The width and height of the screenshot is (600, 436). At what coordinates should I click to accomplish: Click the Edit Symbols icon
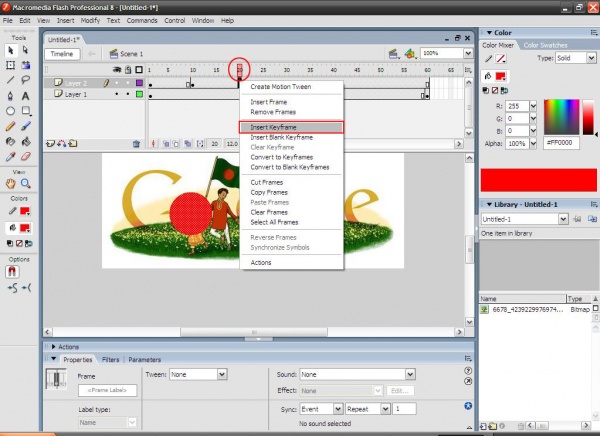(410, 54)
